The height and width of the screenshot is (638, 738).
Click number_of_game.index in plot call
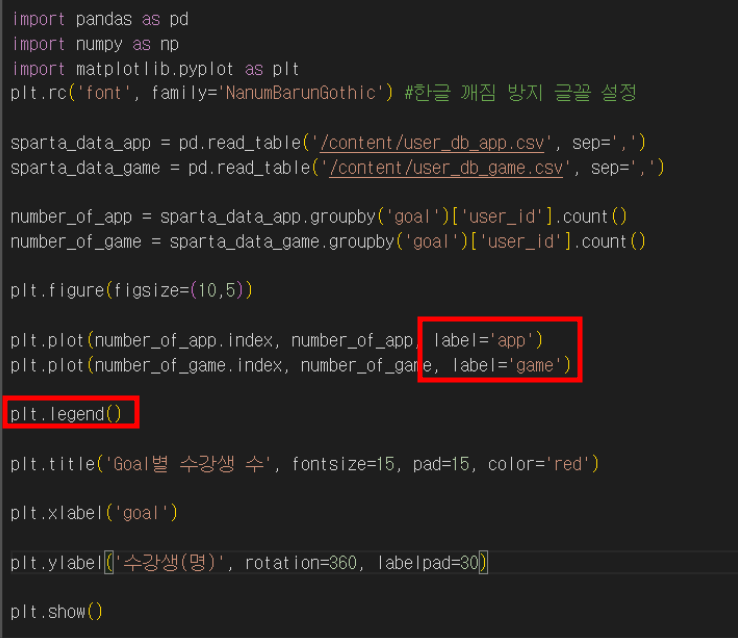(188, 365)
